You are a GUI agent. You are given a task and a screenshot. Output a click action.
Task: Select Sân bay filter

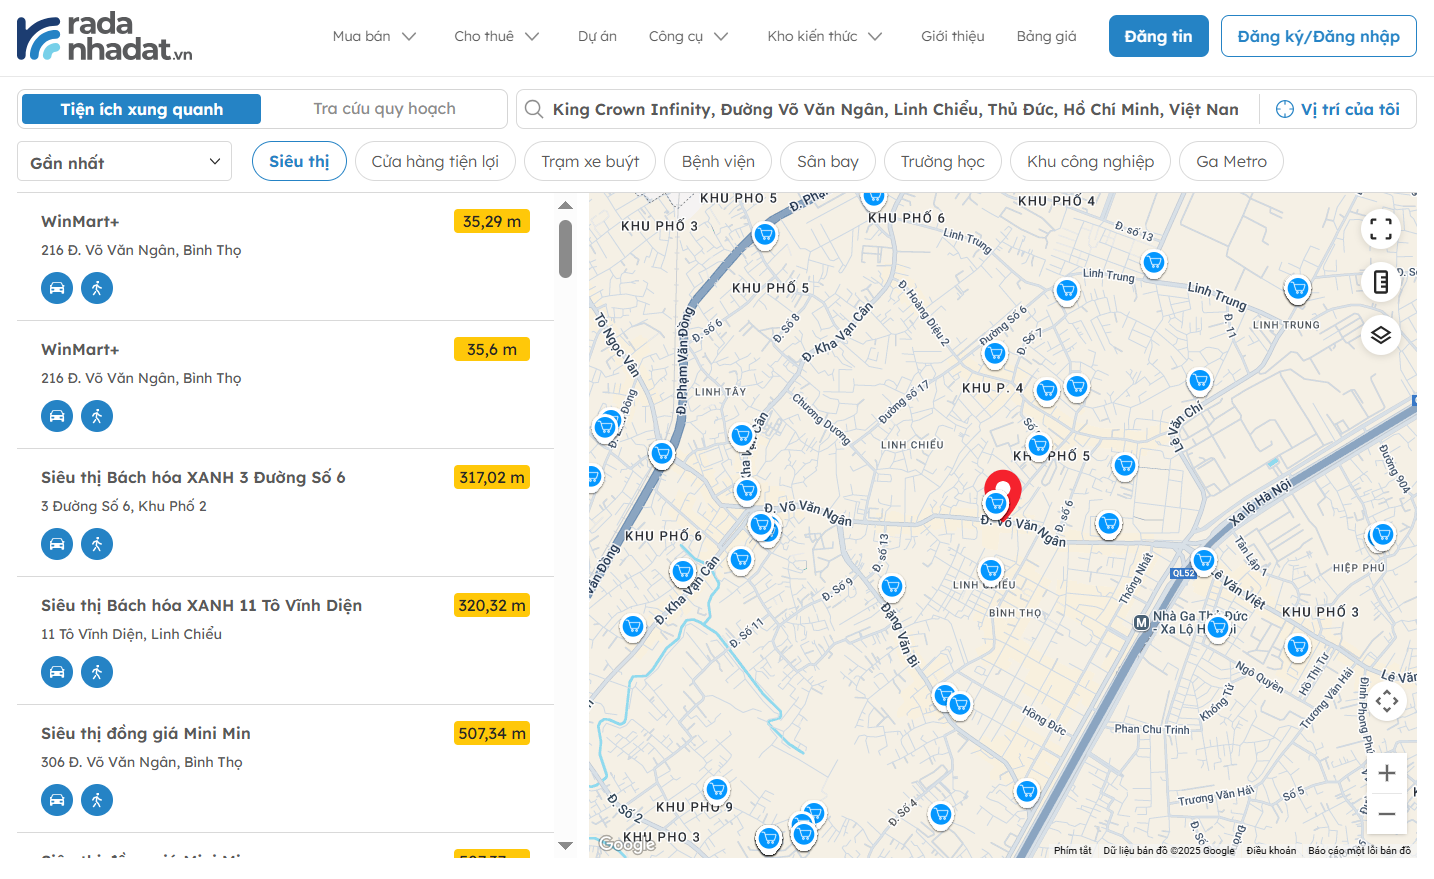[x=828, y=161]
